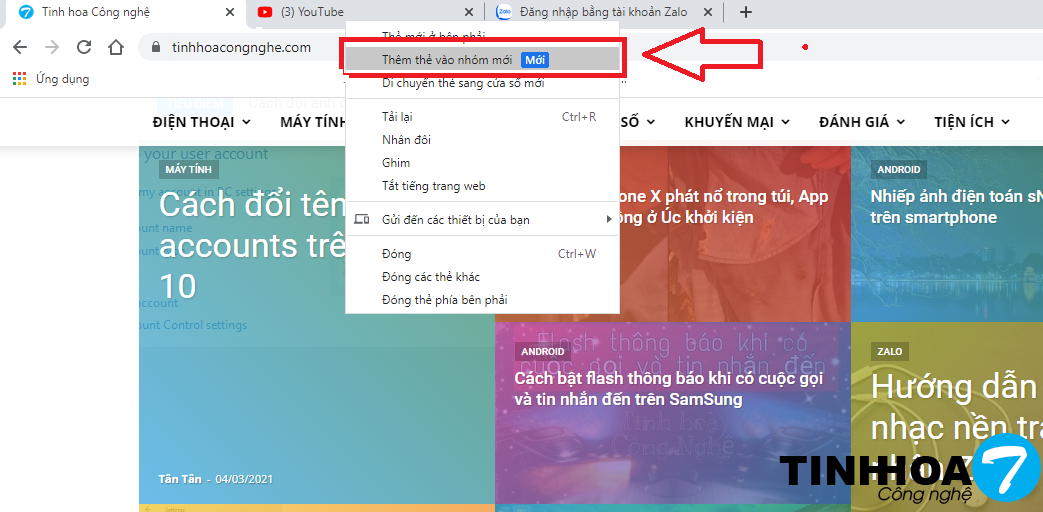The image size is (1043, 512).
Task: Go to browser home page icon
Action: point(116,47)
